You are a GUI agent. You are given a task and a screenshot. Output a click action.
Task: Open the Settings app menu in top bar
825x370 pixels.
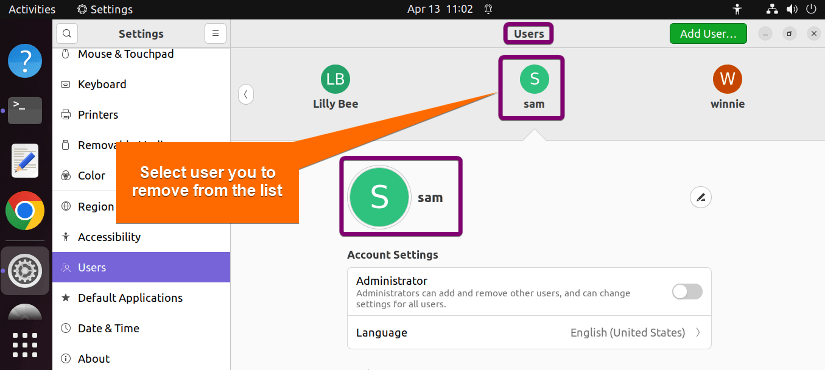coord(105,9)
